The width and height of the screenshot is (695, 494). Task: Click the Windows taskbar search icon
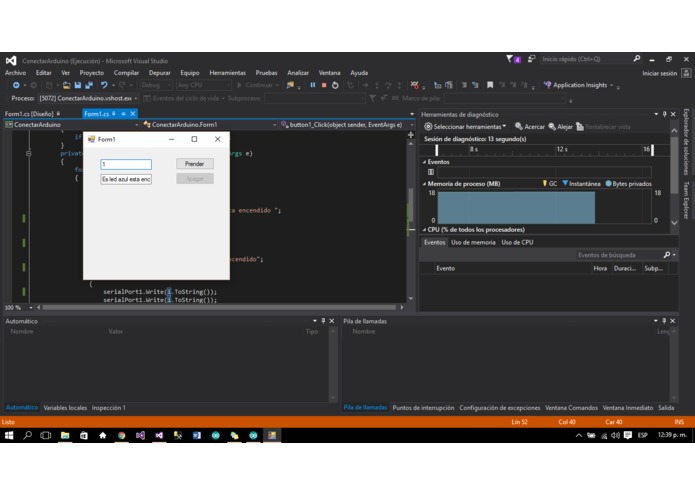coord(27,436)
